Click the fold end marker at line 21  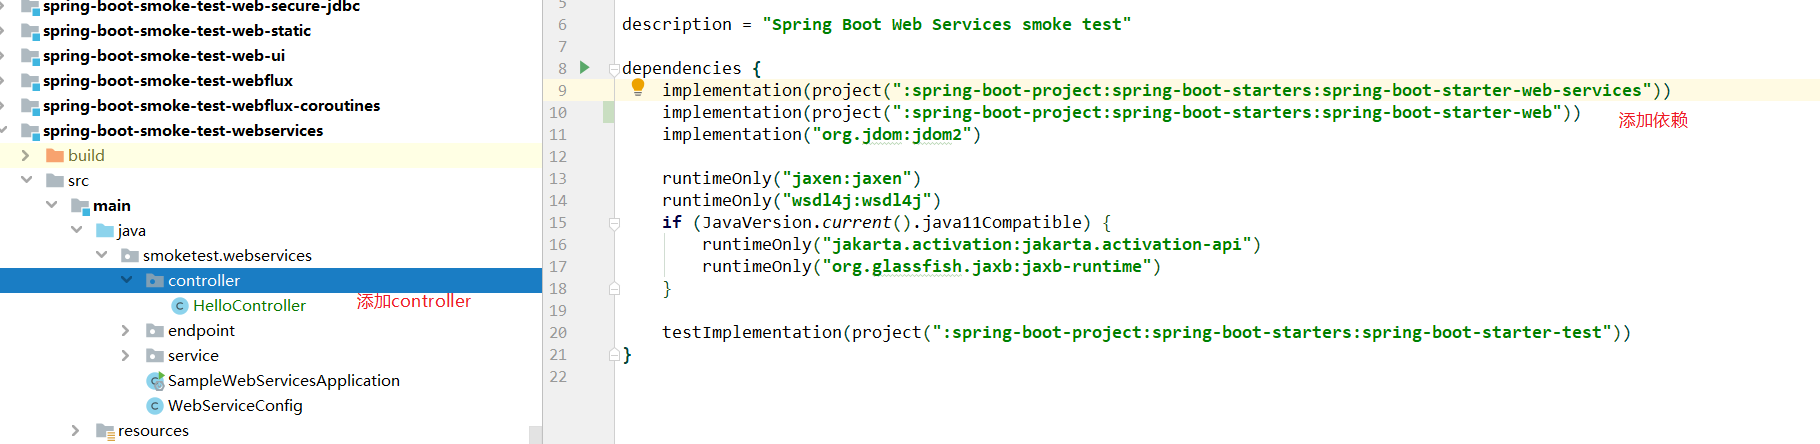(x=614, y=355)
